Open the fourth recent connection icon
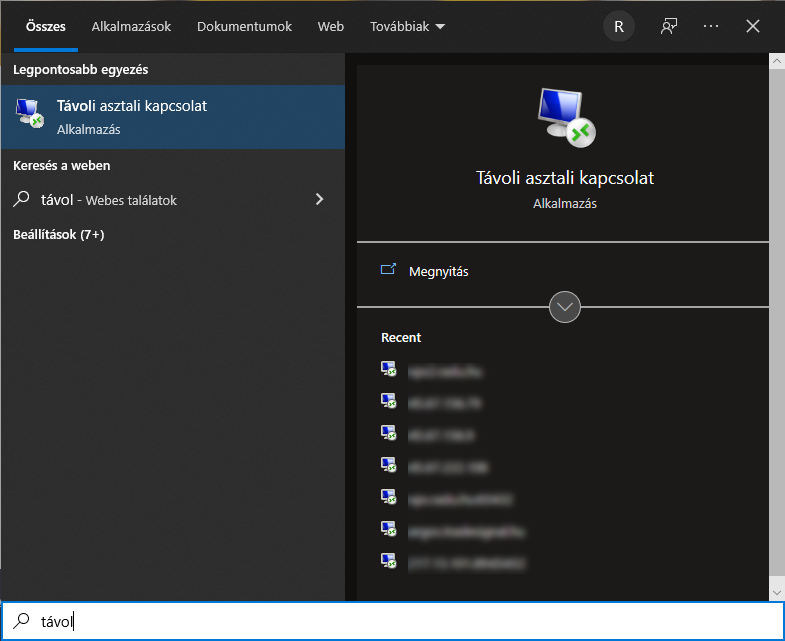 [388, 465]
